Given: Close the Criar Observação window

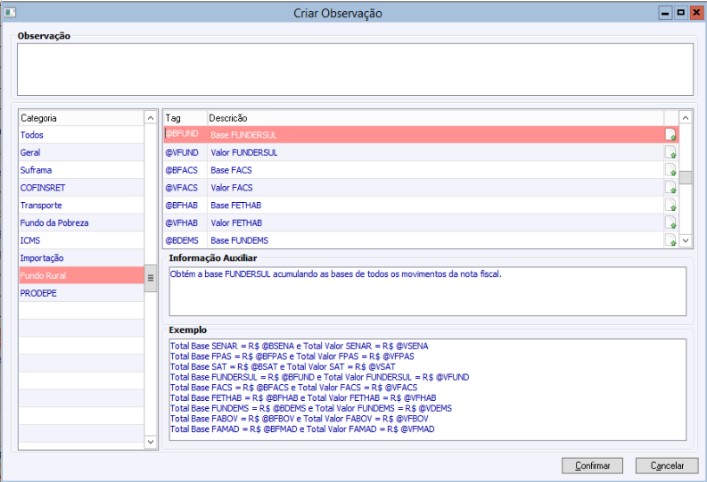Looking at the screenshot, I should point(697,13).
